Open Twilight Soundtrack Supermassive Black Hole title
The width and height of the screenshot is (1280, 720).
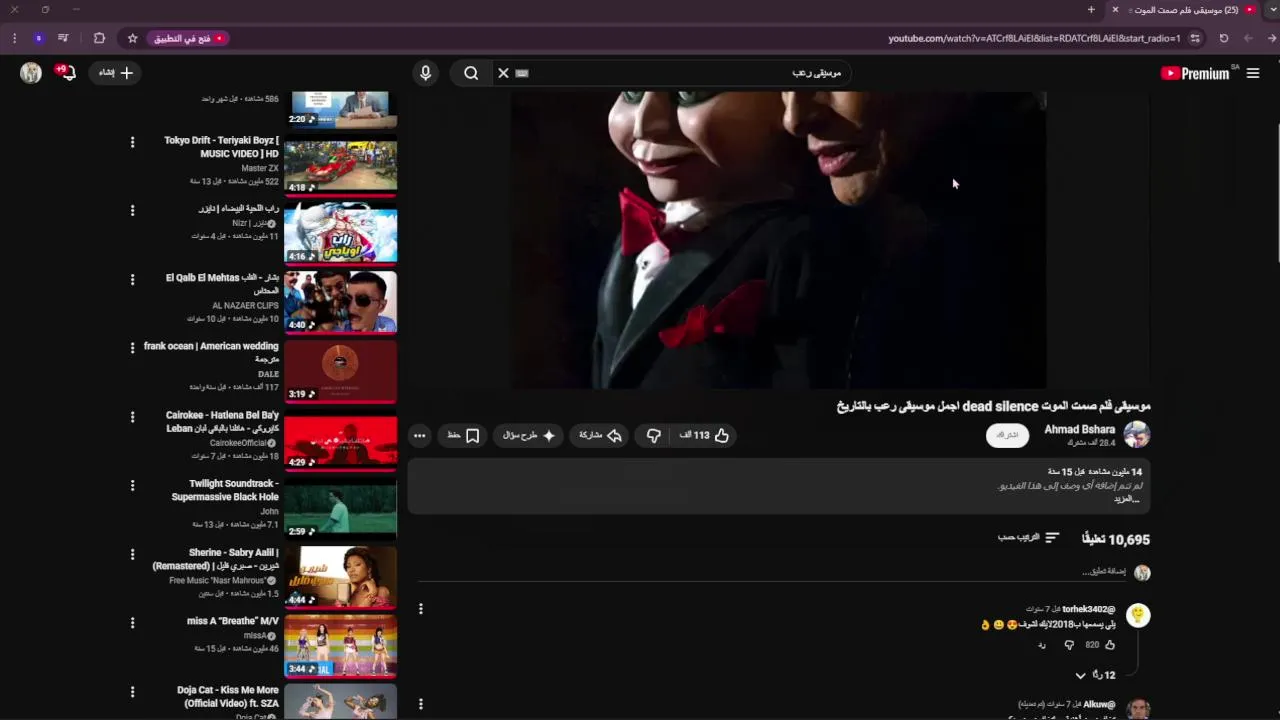225,490
